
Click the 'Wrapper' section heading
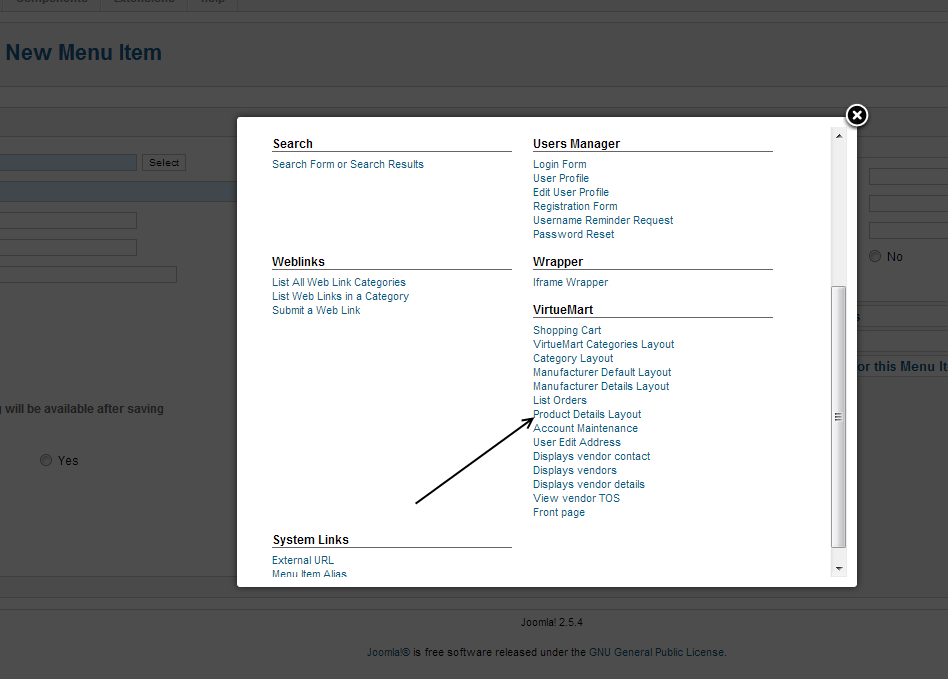[x=557, y=262]
